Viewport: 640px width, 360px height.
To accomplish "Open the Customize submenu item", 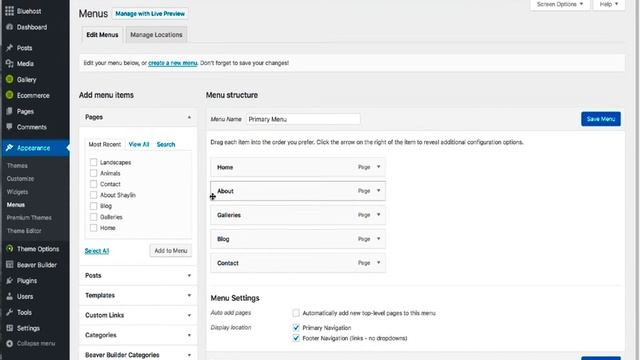I will 20,179.
